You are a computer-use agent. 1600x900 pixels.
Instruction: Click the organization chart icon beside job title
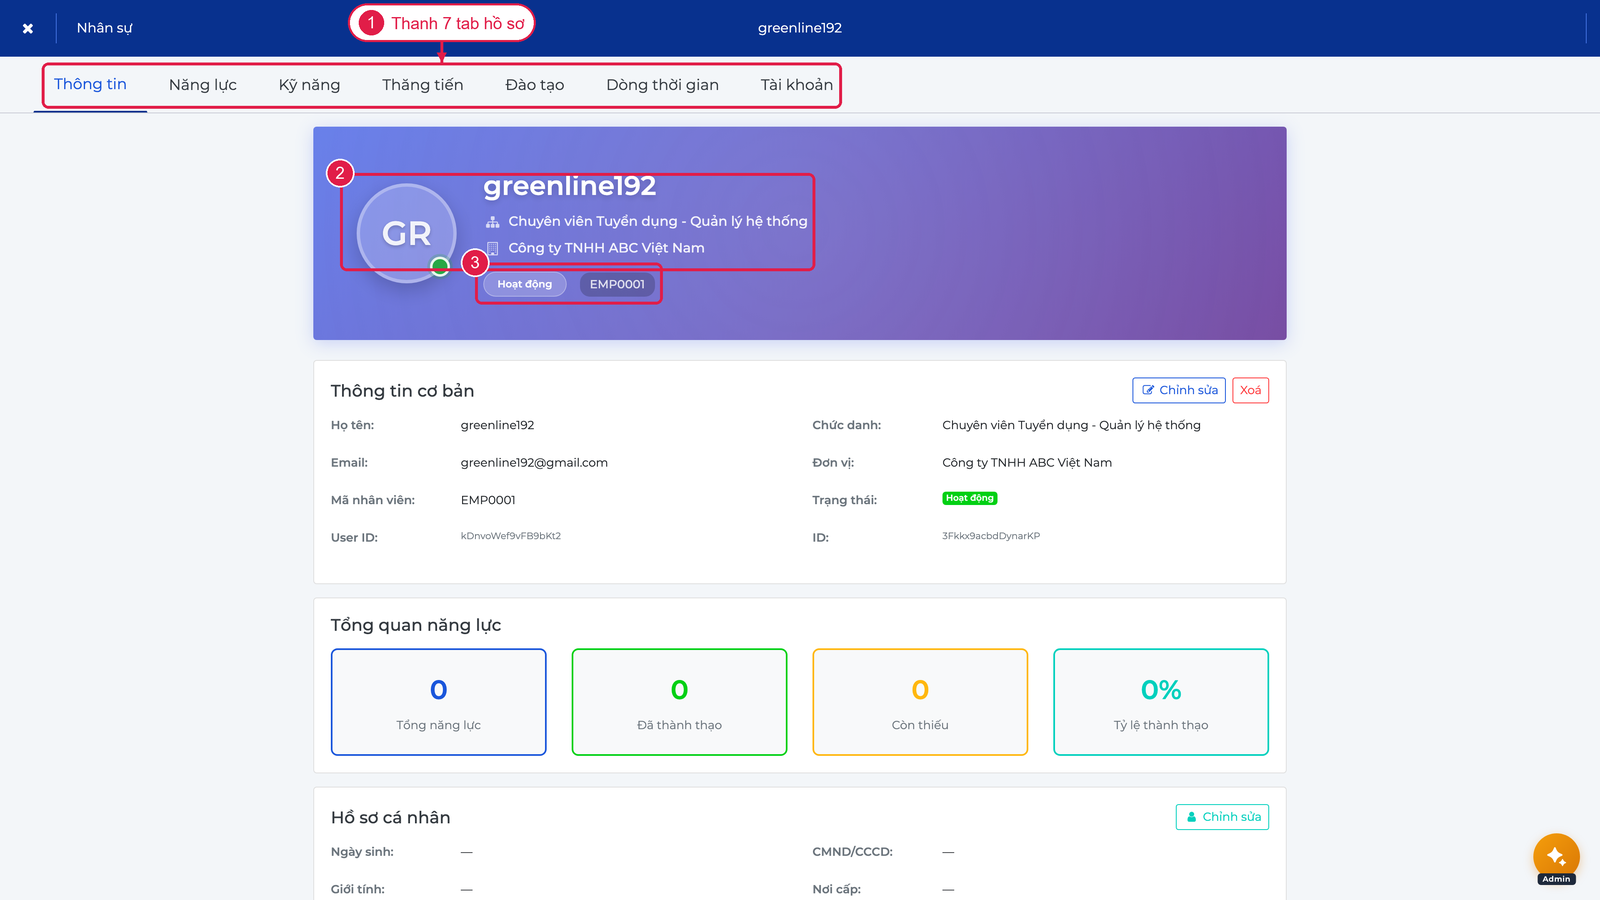click(x=492, y=222)
